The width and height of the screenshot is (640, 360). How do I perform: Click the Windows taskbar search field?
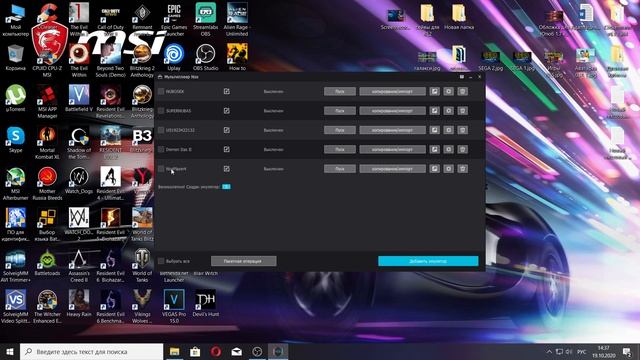[x=91, y=351]
